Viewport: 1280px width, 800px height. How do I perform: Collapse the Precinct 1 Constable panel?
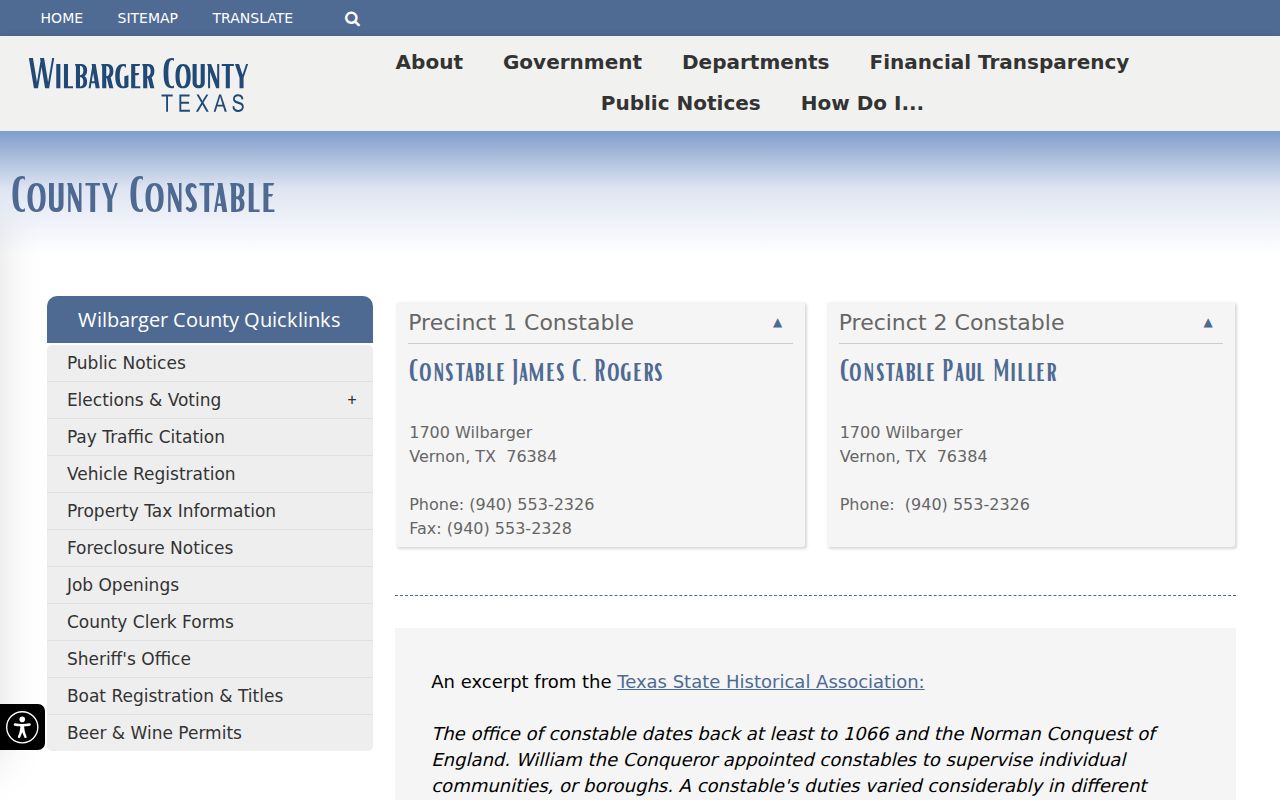click(x=778, y=323)
